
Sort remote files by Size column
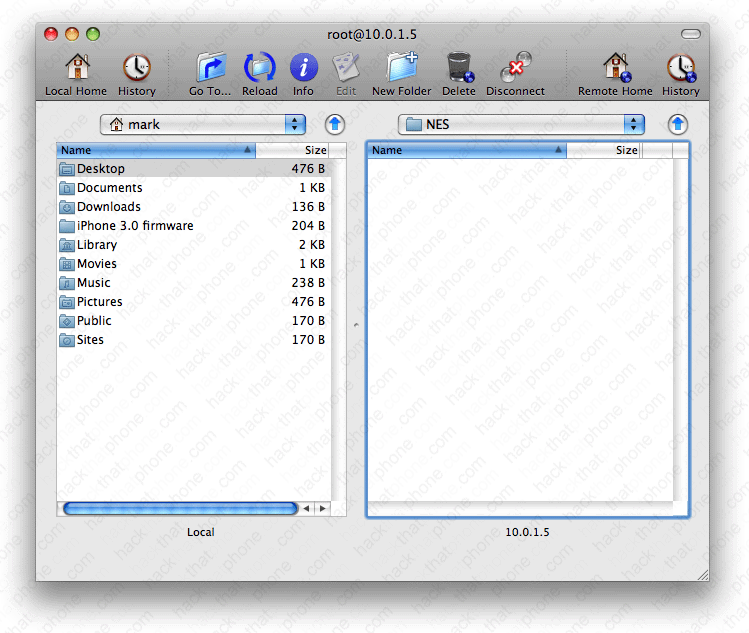pyautogui.click(x=604, y=150)
